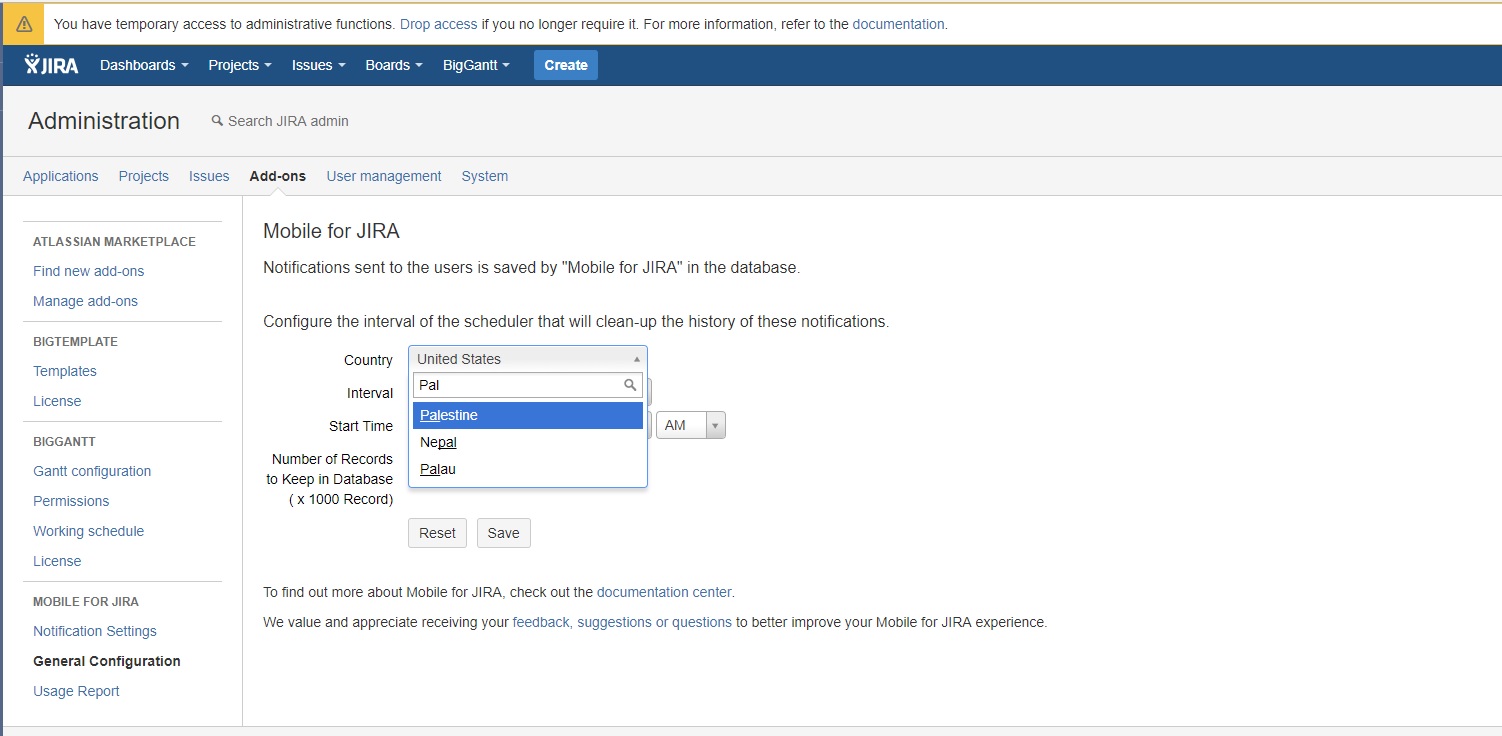This screenshot has width=1502, height=736.
Task: Open Notification Settings in sidebar
Action: click(x=95, y=631)
